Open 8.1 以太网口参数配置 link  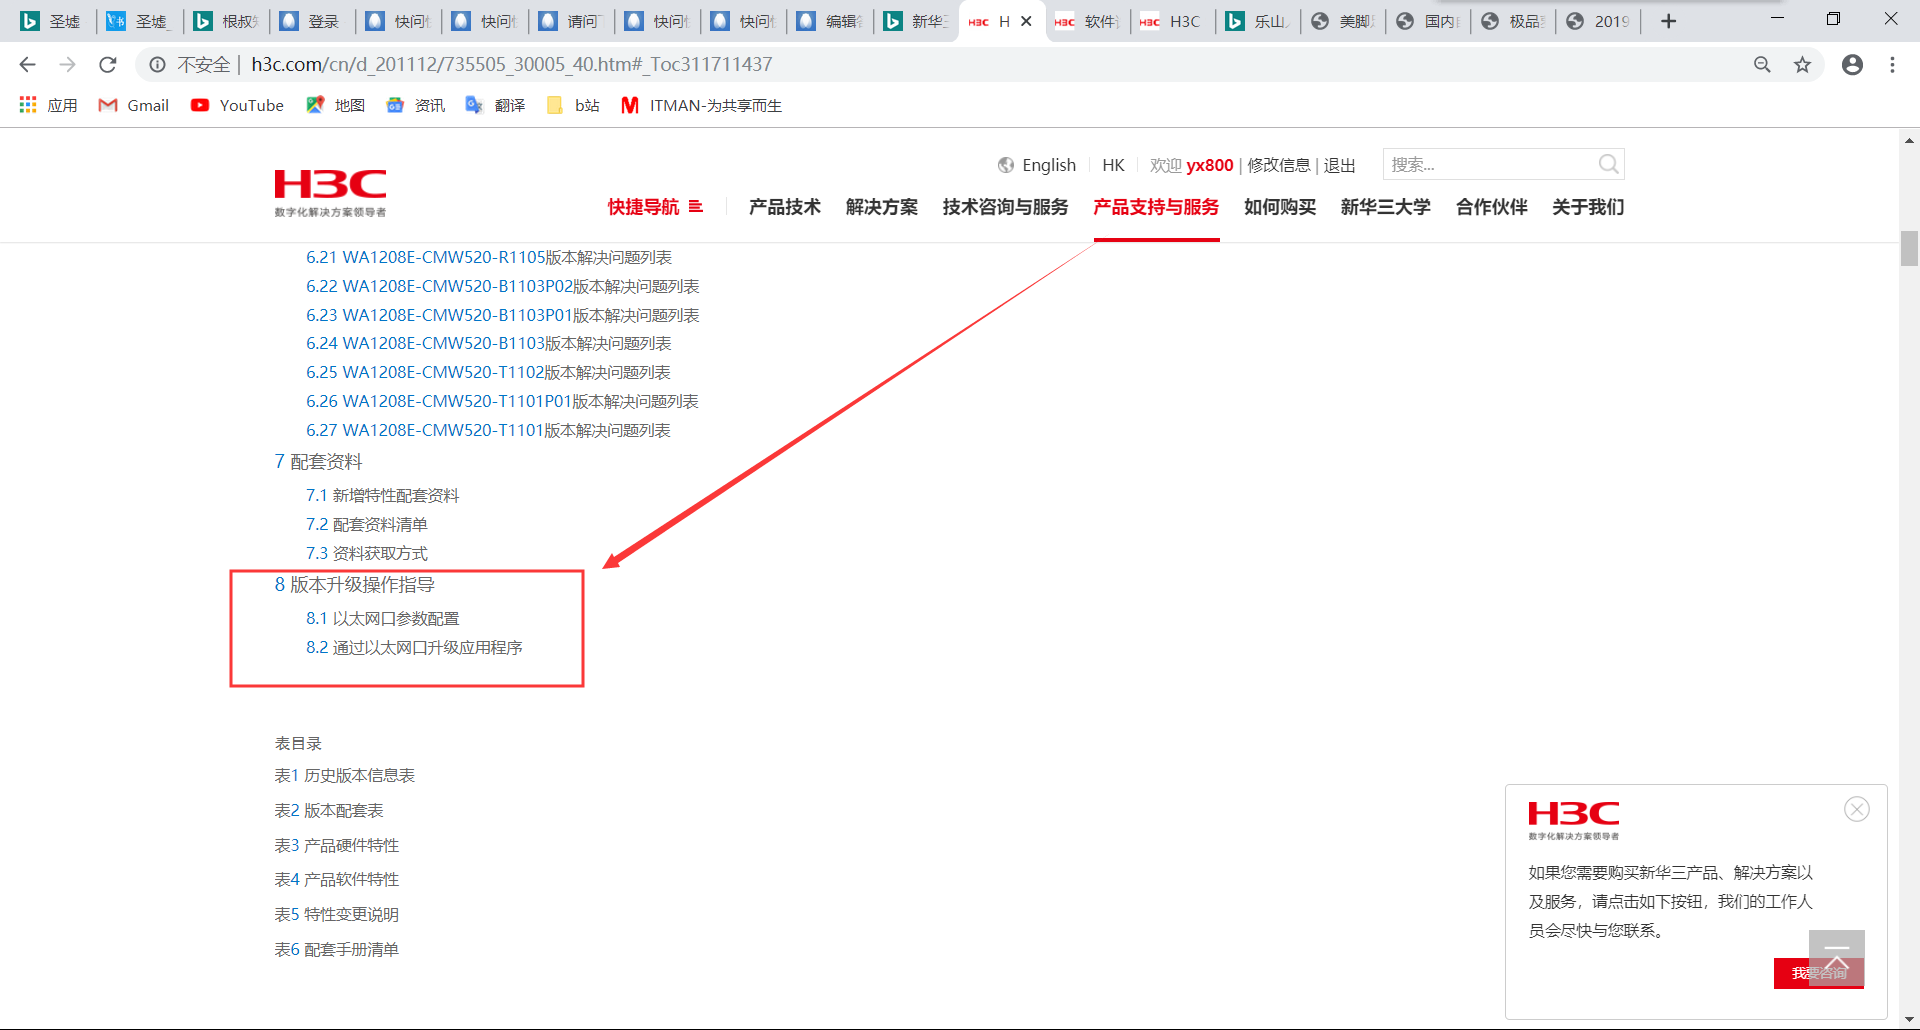[x=383, y=619]
